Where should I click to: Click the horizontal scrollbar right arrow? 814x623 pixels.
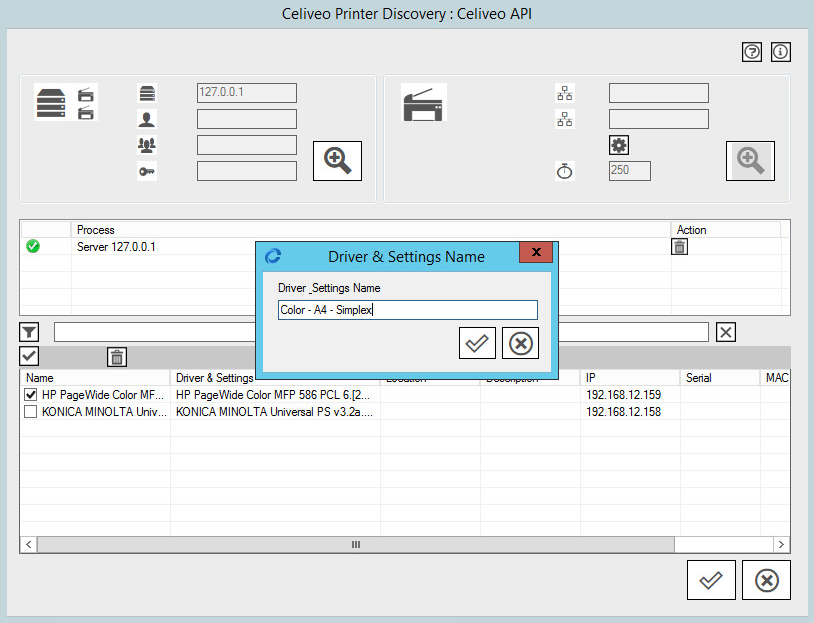click(x=782, y=545)
